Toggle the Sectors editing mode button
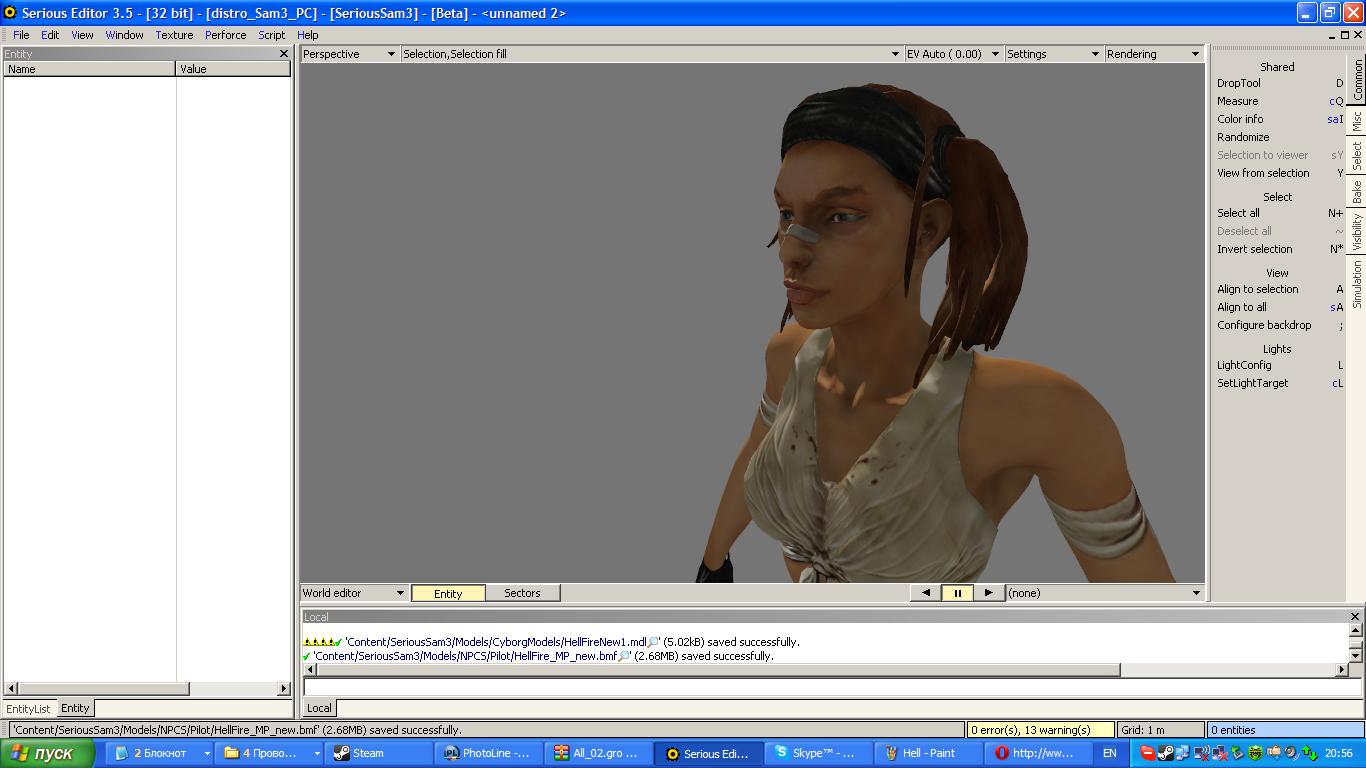1366x768 pixels. click(522, 593)
